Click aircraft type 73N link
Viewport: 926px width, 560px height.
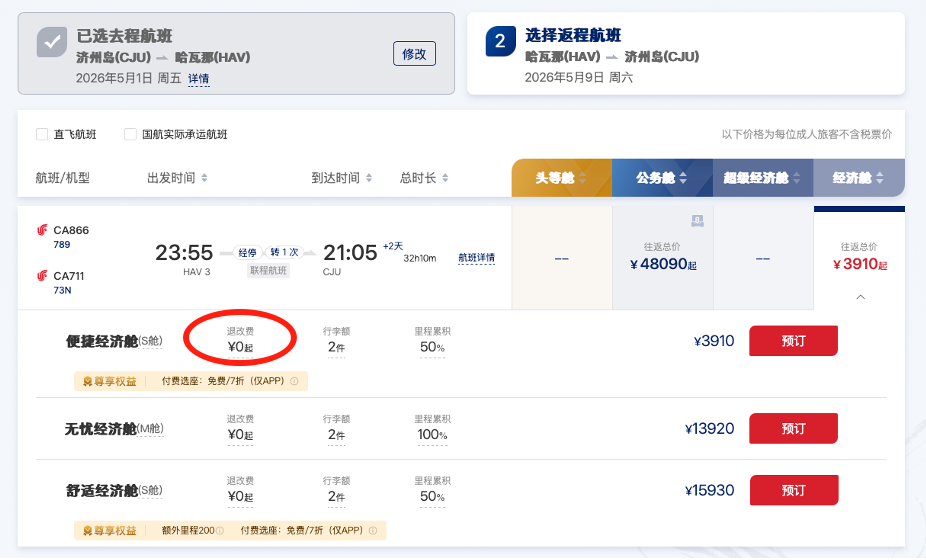[62, 290]
